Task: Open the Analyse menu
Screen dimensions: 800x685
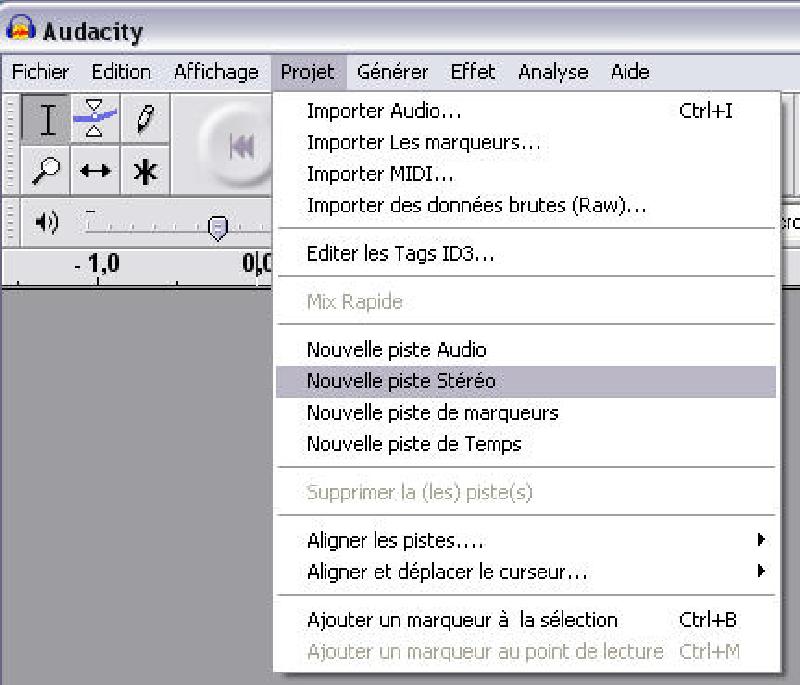Action: tap(553, 72)
